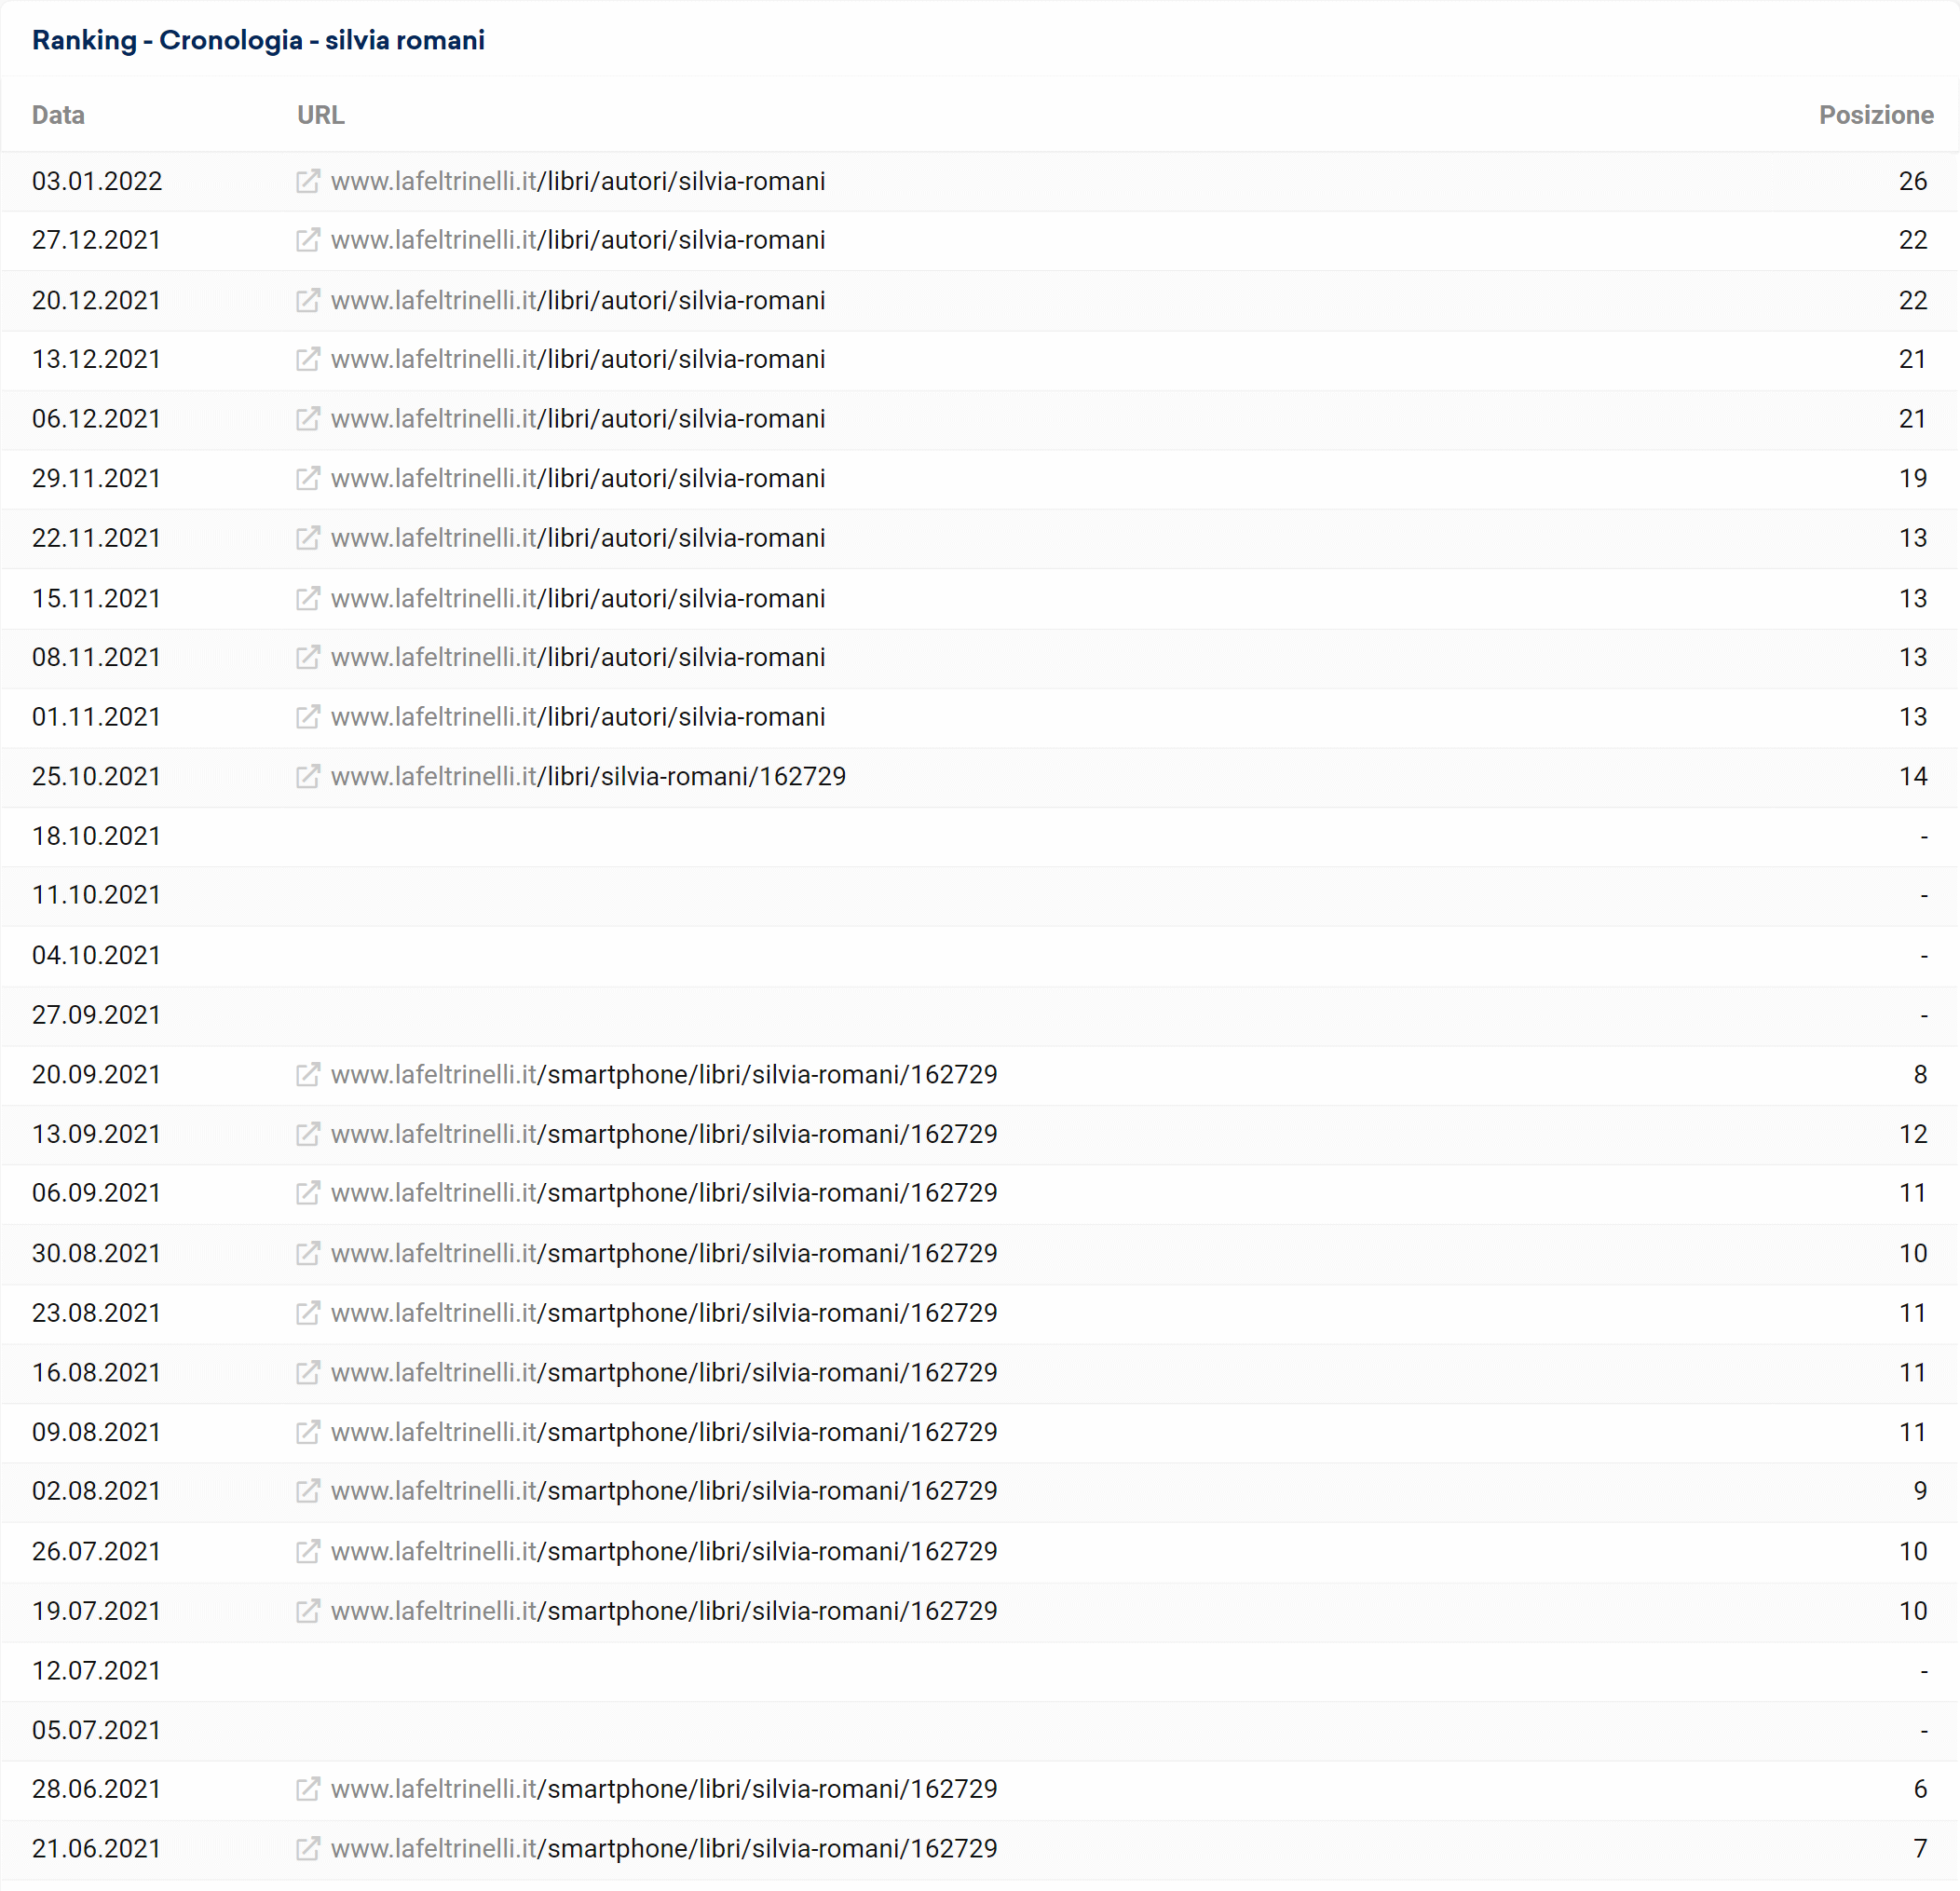Open the autori/silvia-romani URL dated 29.11.2021
Screen dimensions: 1960x1891
coord(578,478)
